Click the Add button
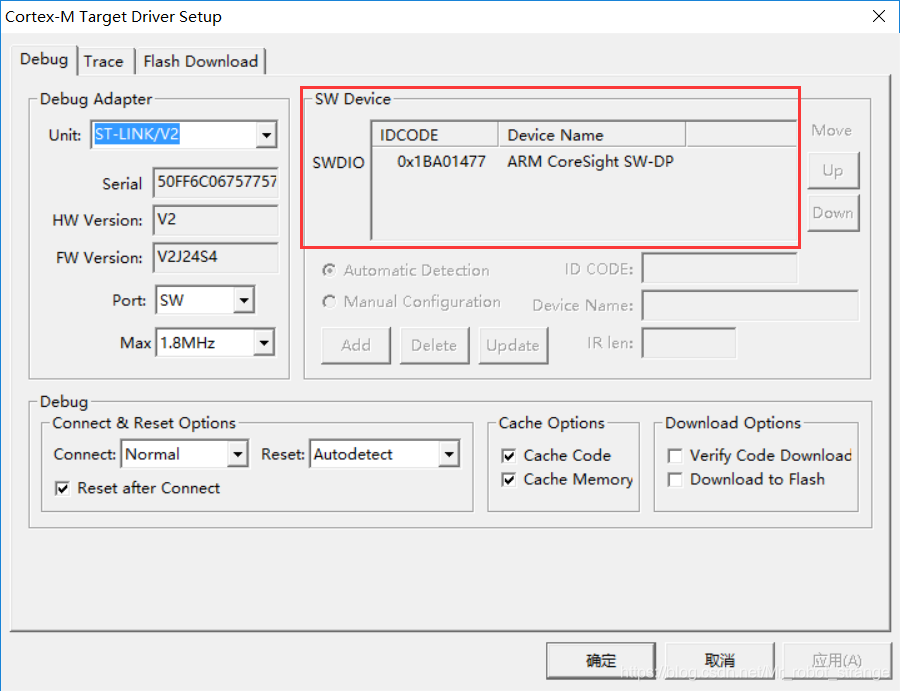 356,346
